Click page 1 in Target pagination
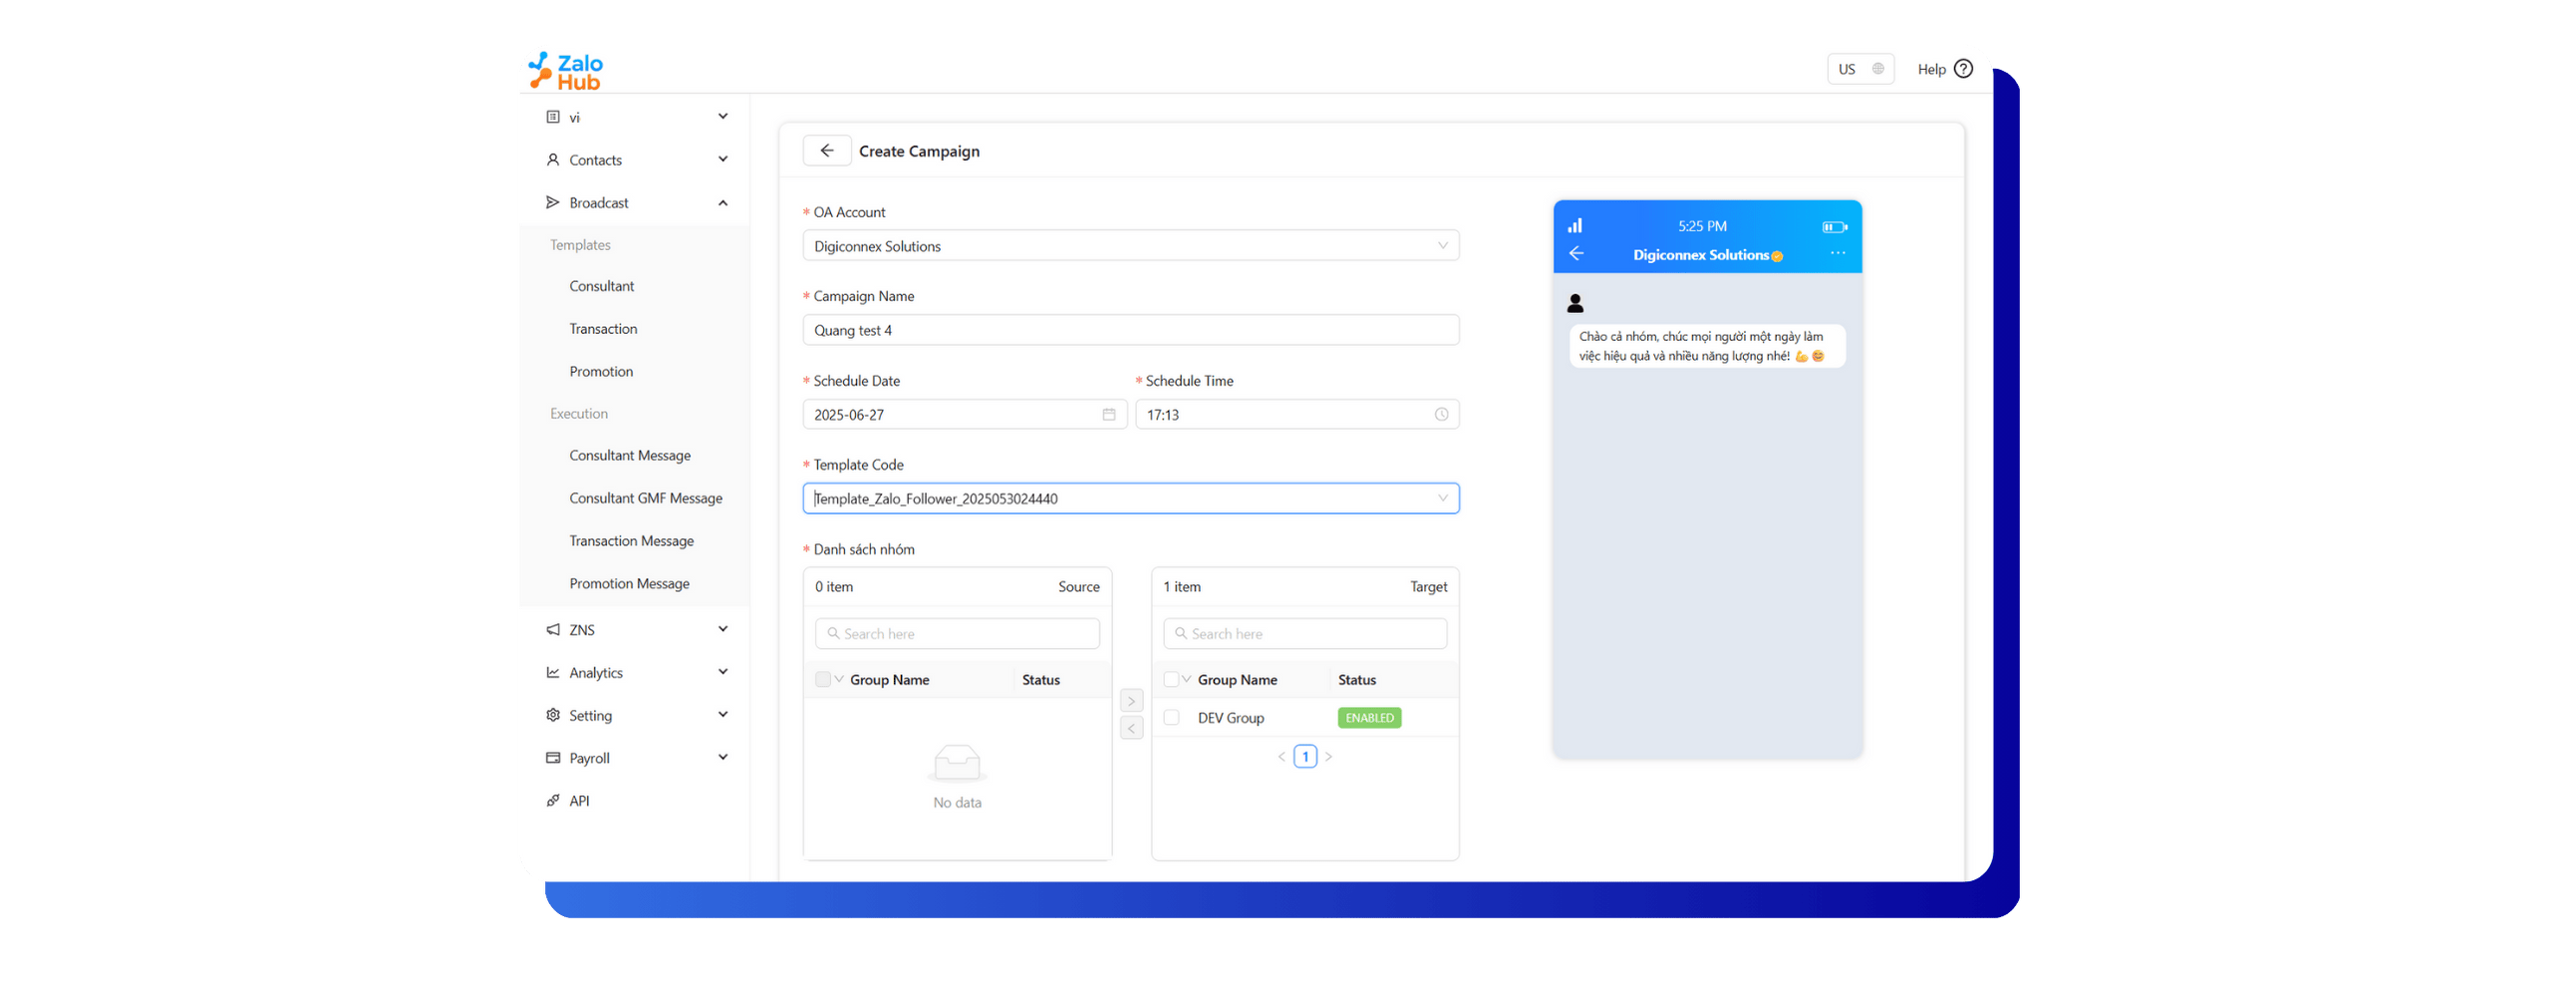 pos(1305,757)
